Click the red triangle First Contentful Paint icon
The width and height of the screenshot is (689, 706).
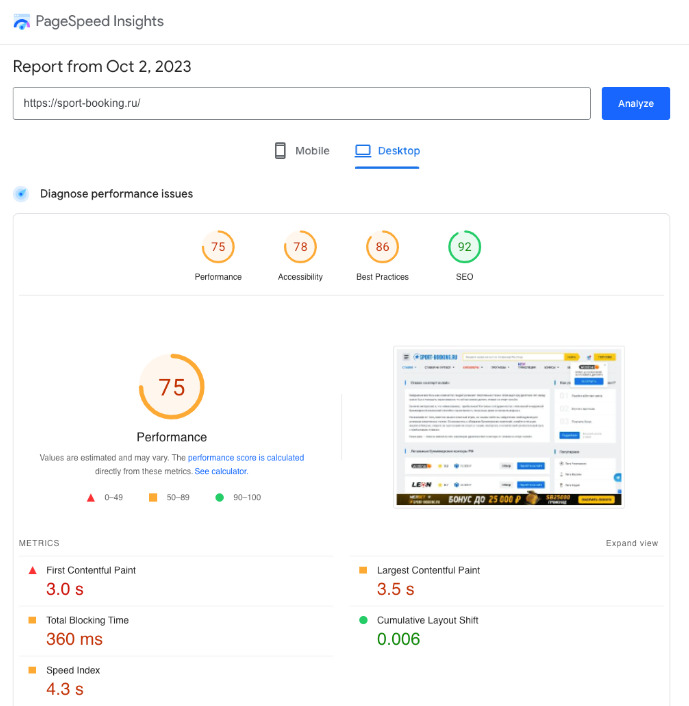point(33,570)
